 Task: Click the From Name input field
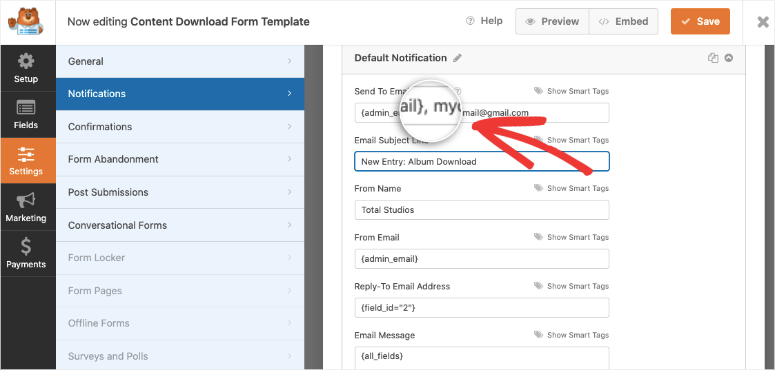(x=482, y=210)
